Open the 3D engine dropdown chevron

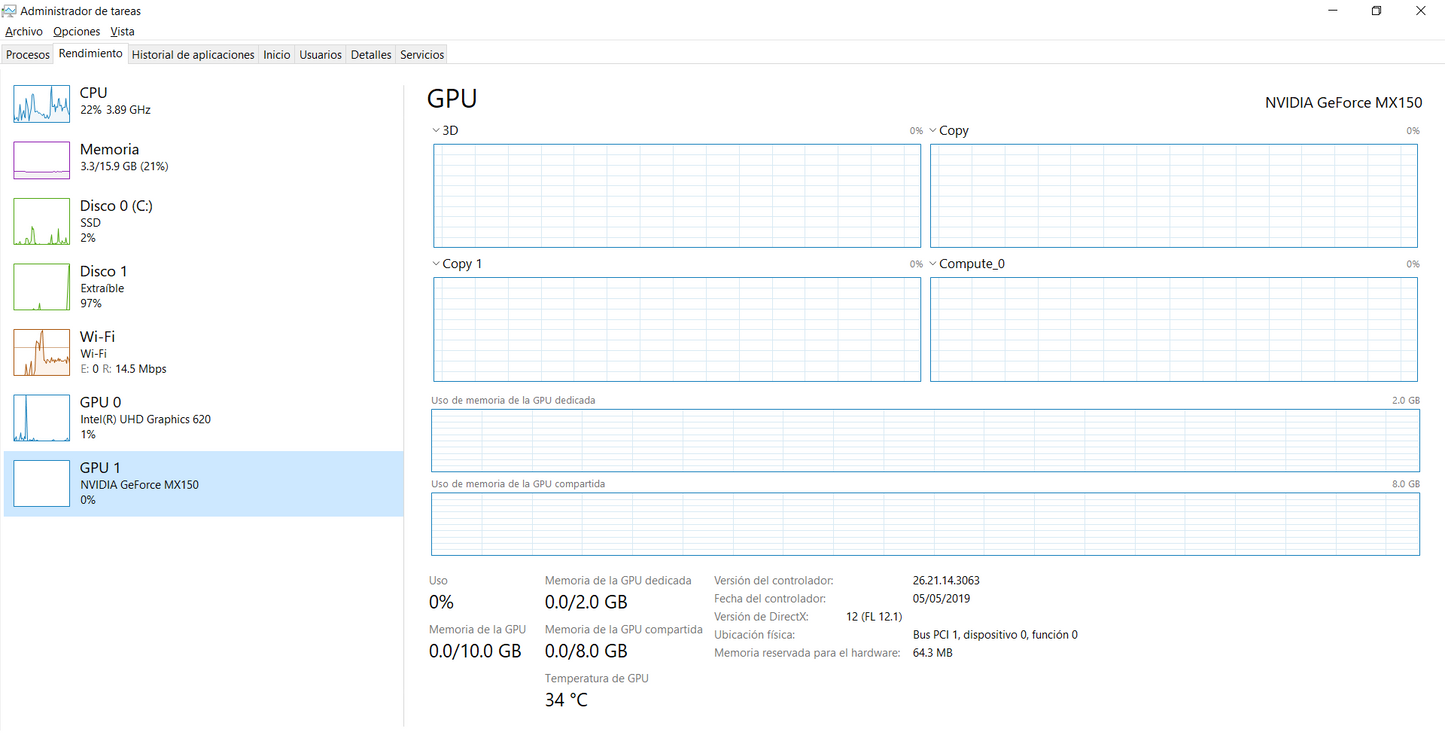[x=436, y=131]
